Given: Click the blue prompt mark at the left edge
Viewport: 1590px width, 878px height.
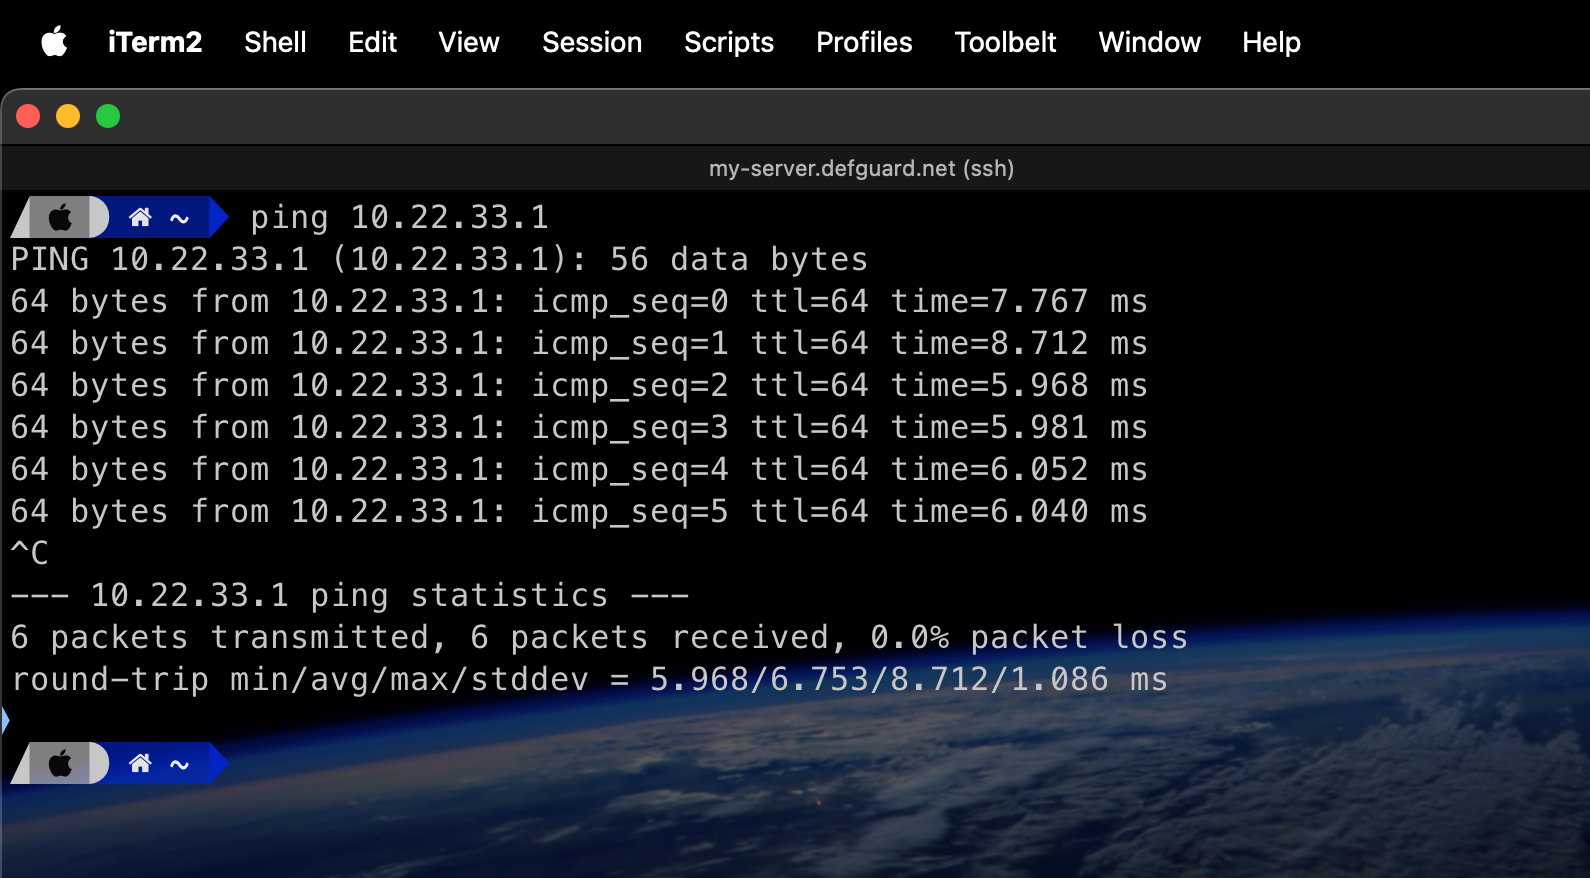Looking at the screenshot, I should [5, 719].
